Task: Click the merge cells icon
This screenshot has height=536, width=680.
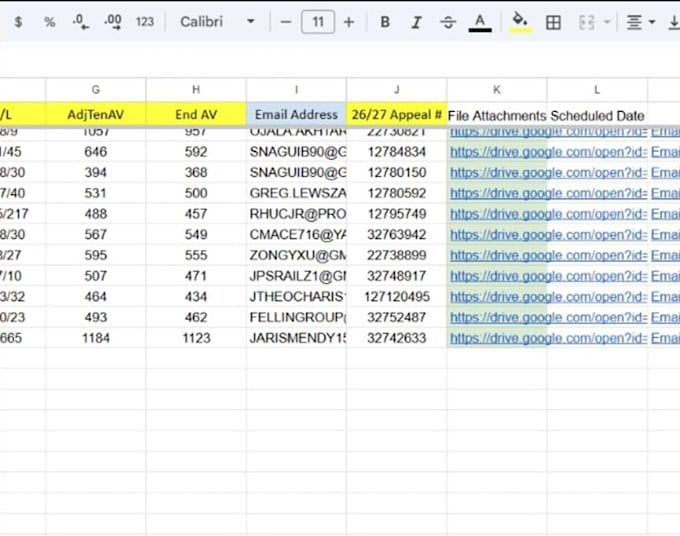Action: (587, 22)
